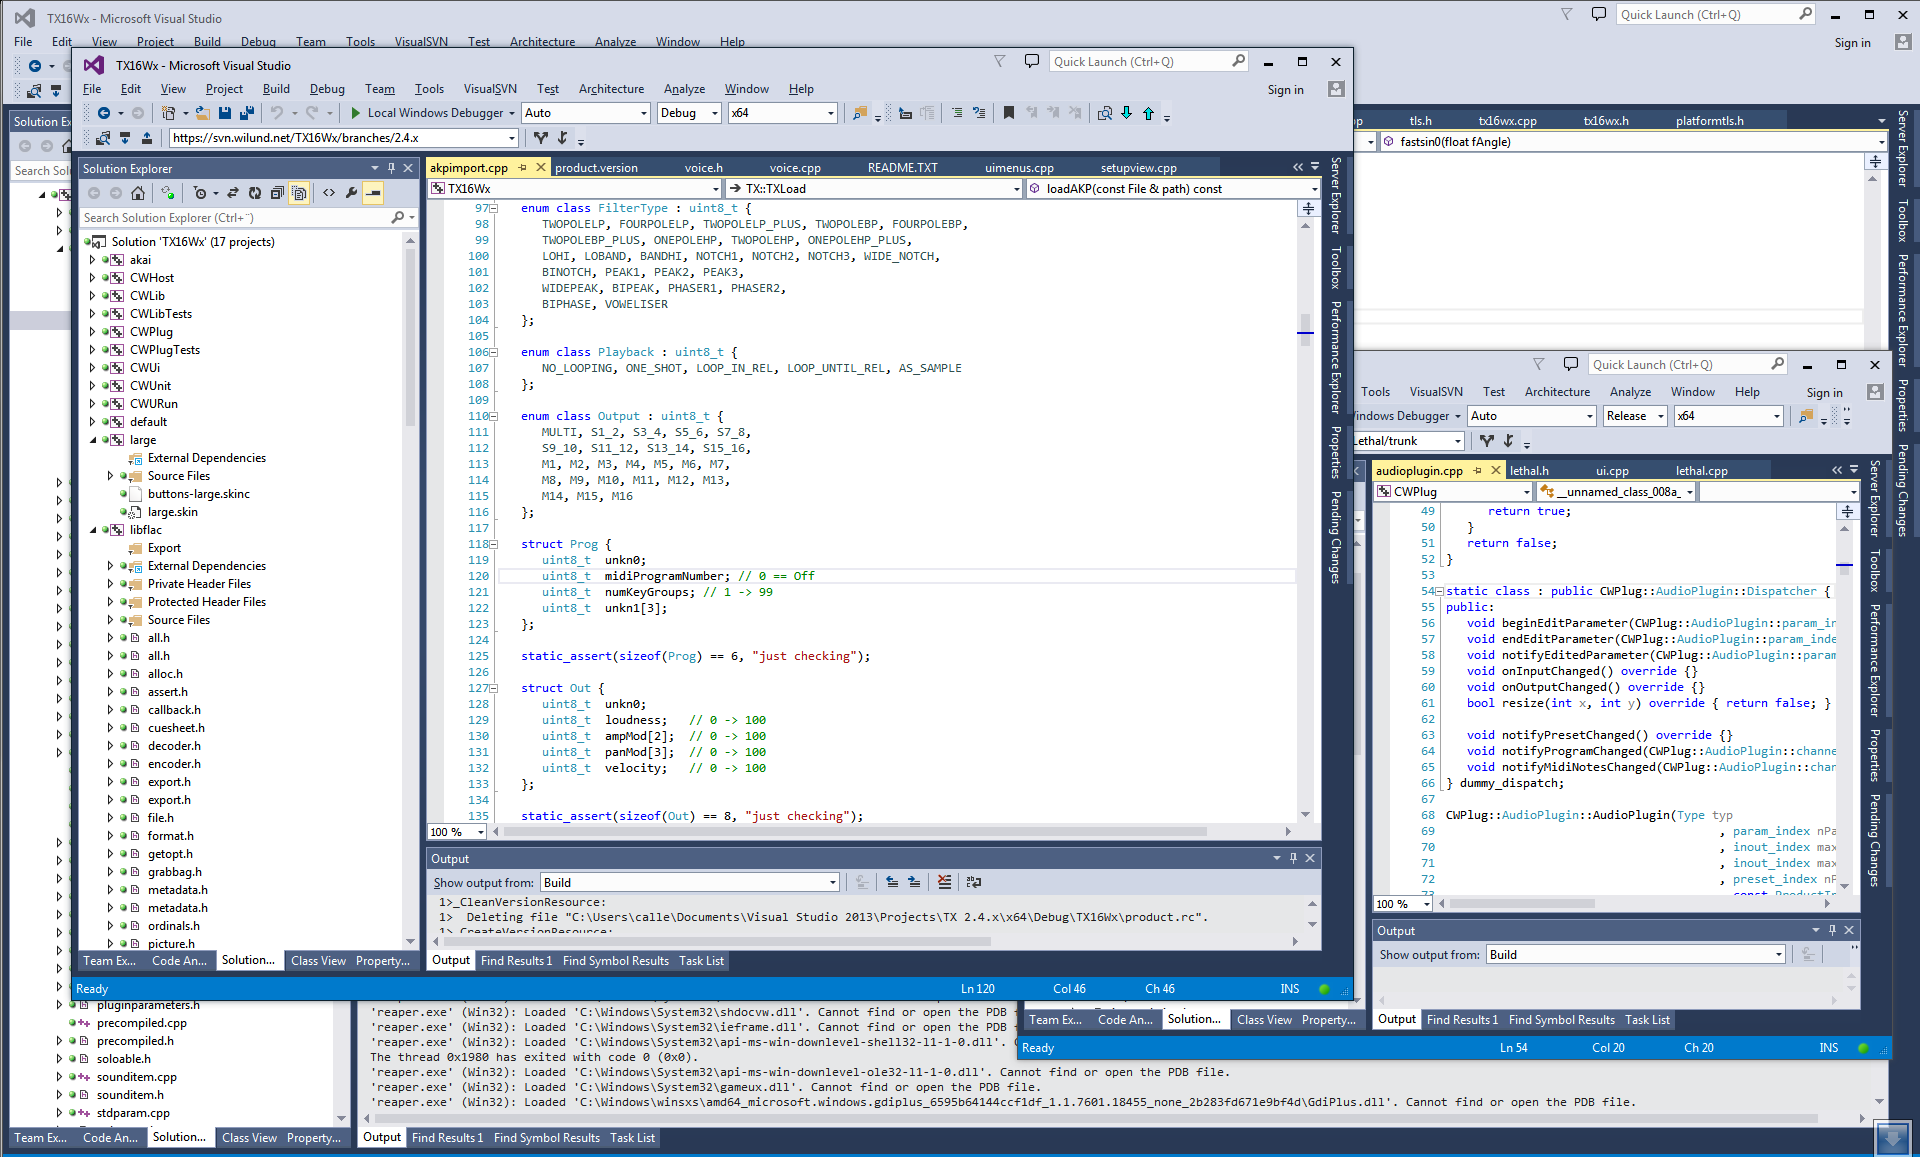Toggle Preview Selected Items in Solution Explorer
1920x1157 pixels.
pos(373,193)
